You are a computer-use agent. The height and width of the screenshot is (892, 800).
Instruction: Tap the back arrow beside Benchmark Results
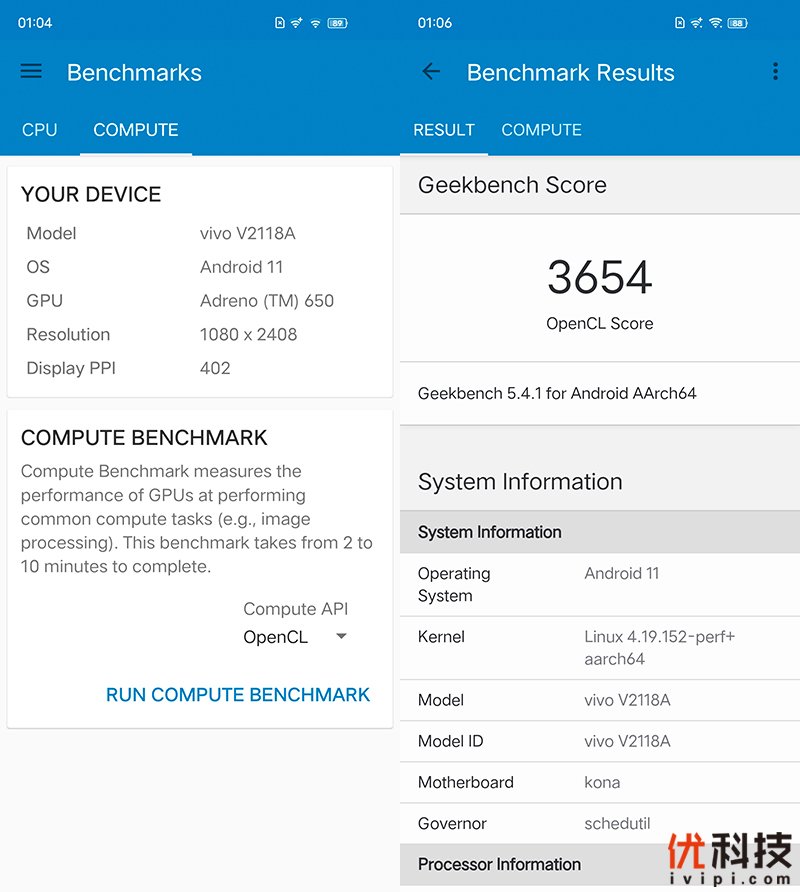point(431,72)
